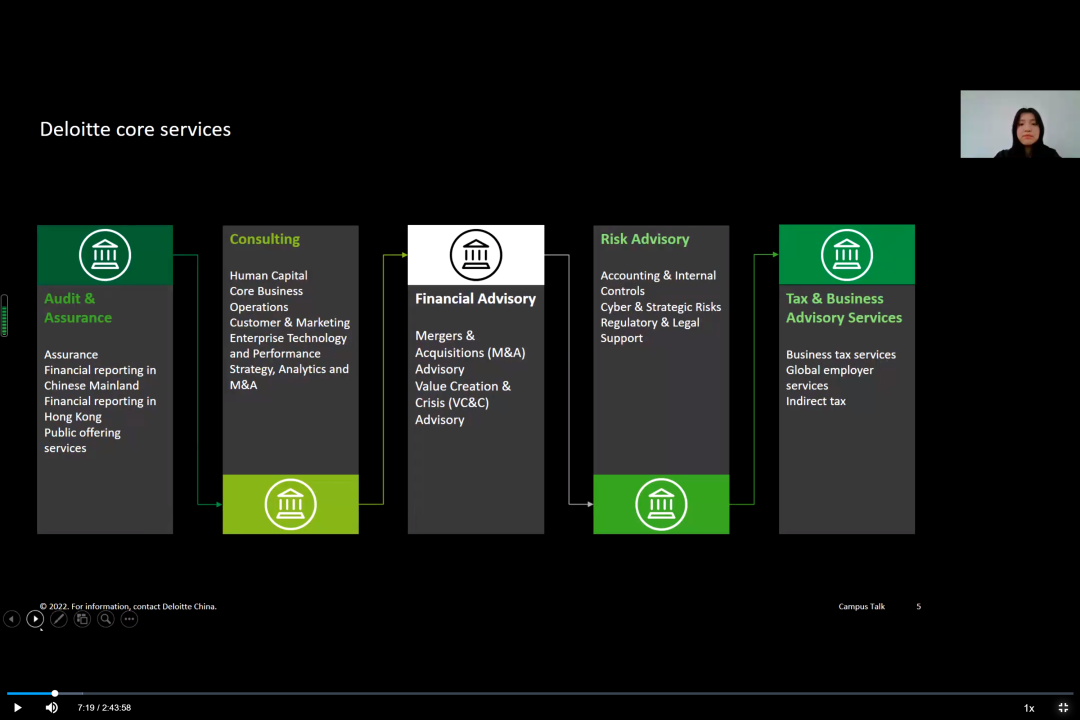Exit fullscreen mode via the corner icon
The width and height of the screenshot is (1080, 720).
(1063, 708)
